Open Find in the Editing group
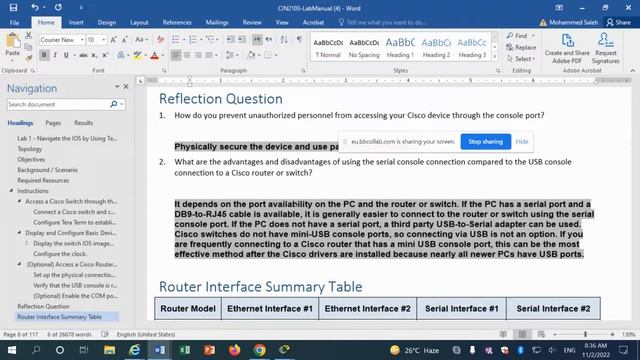The image size is (640, 360). pyautogui.click(x=517, y=36)
